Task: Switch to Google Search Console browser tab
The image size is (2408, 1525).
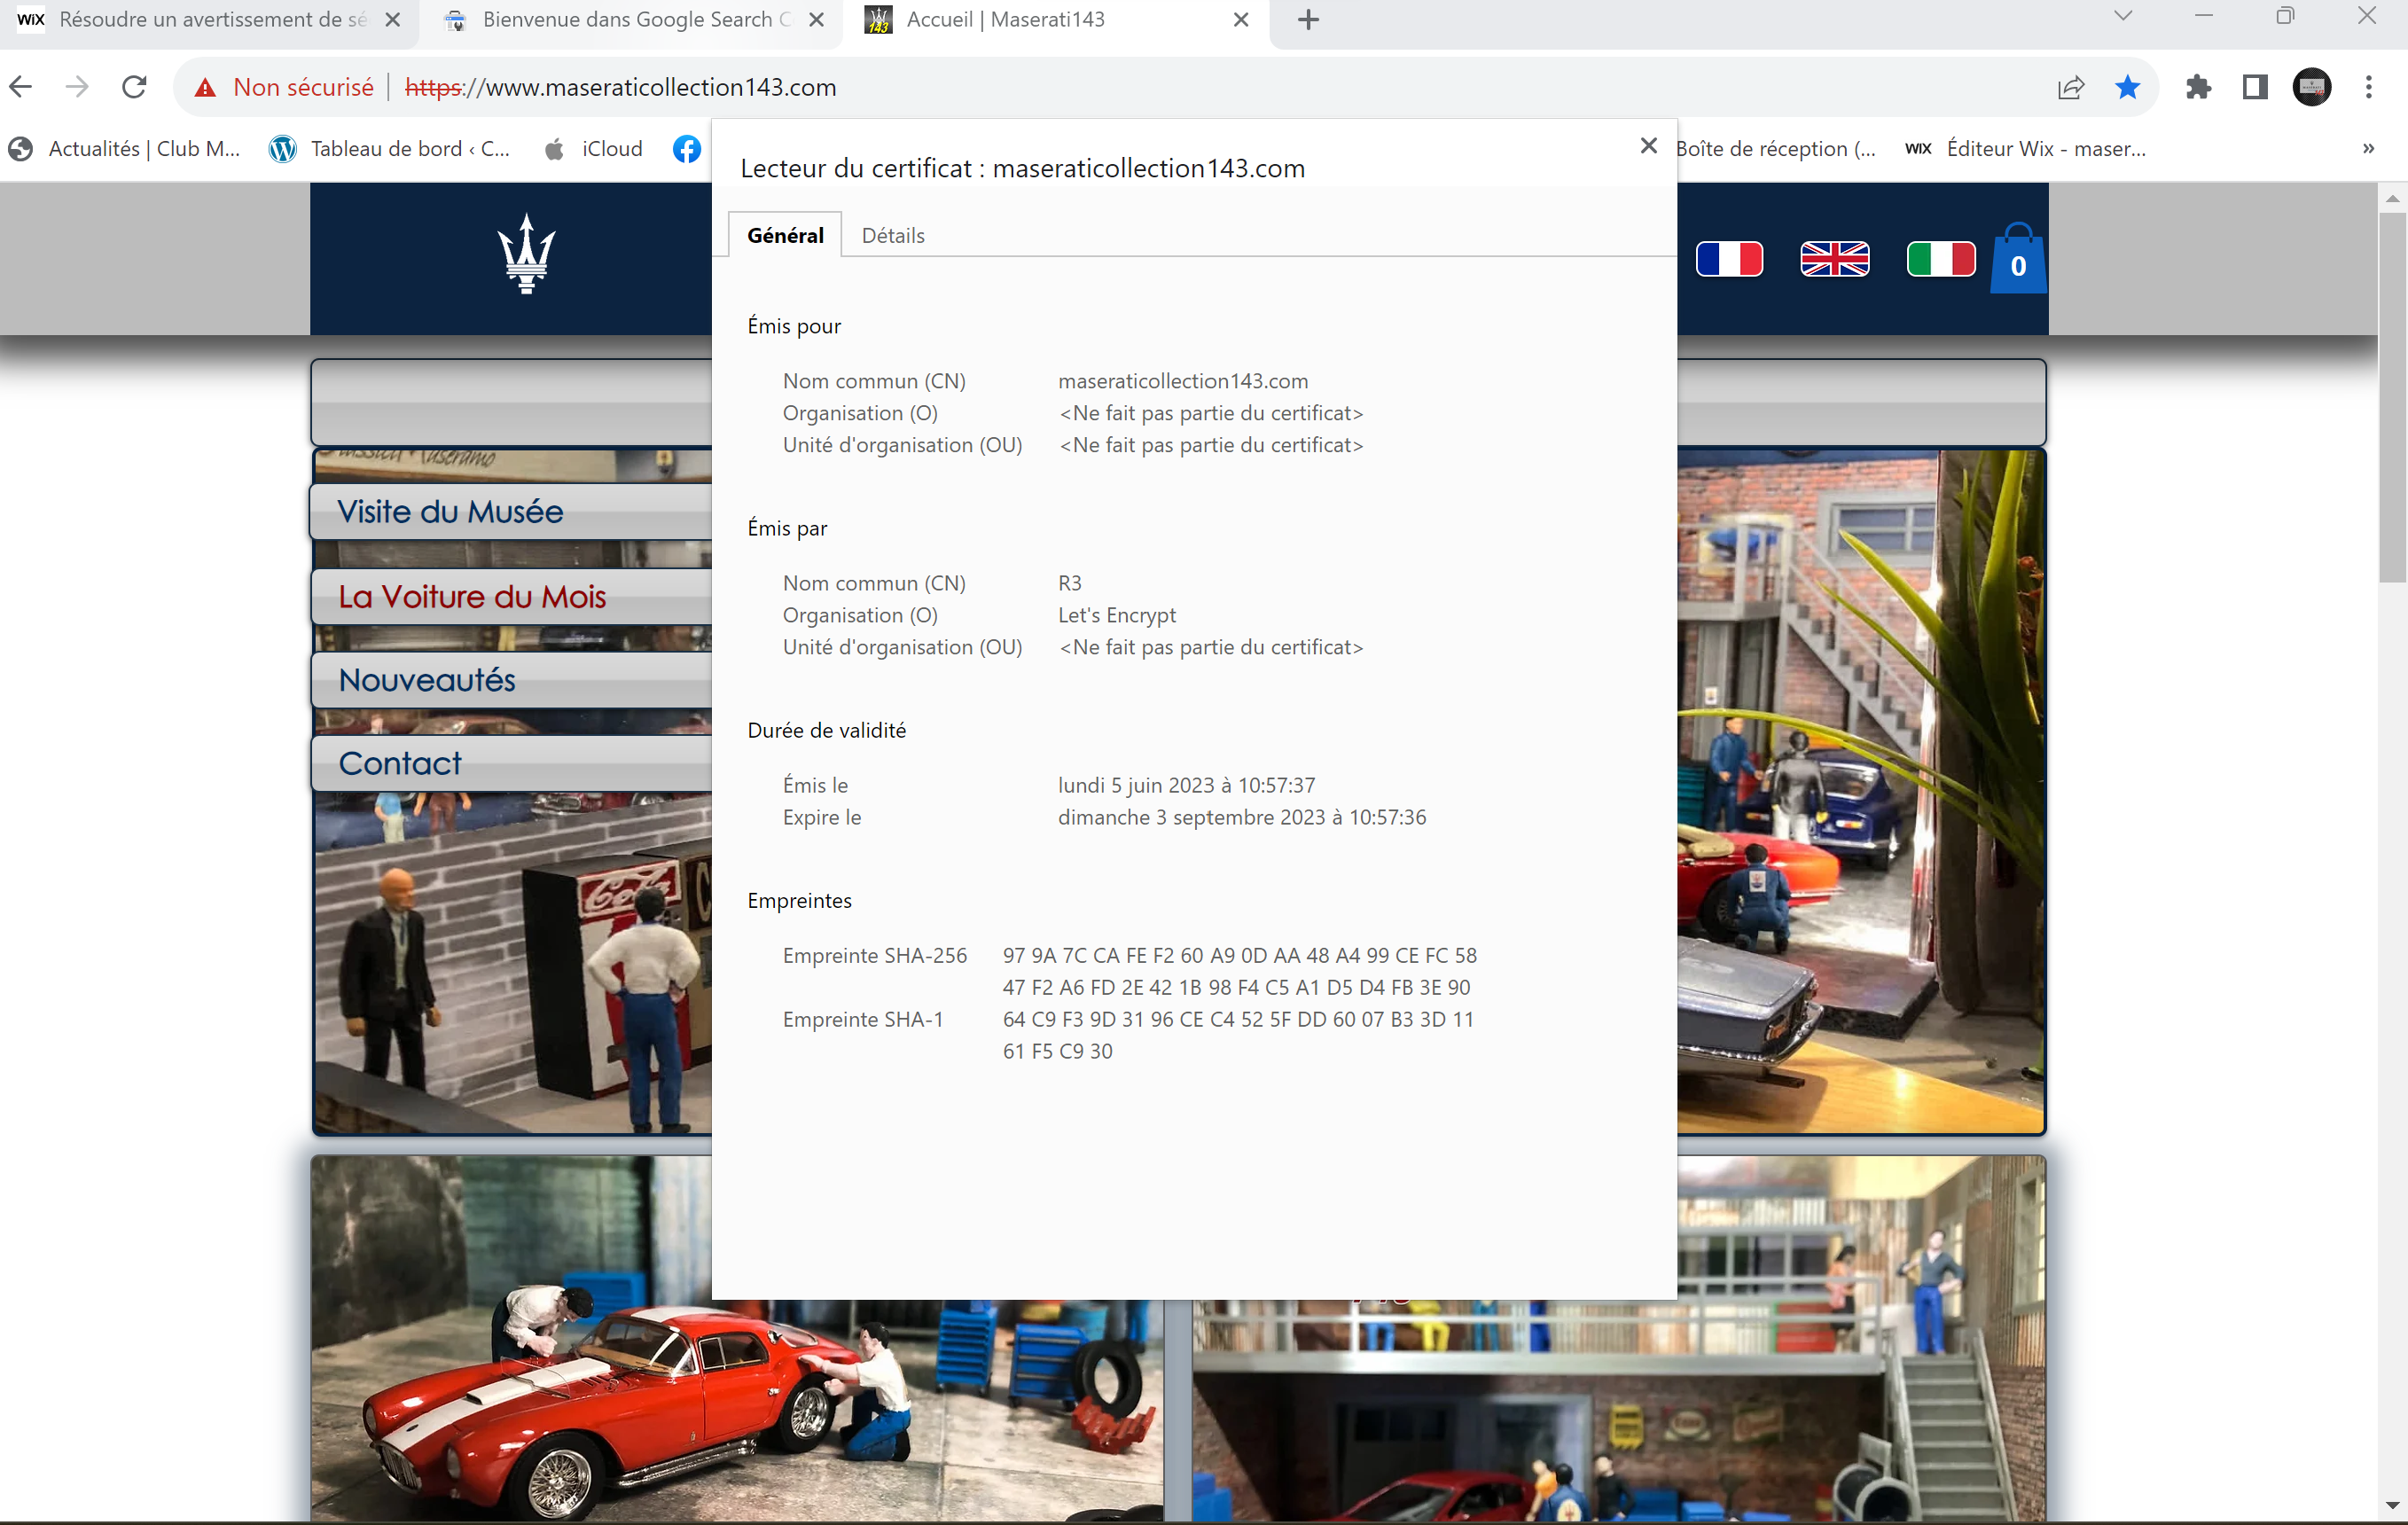Action: pos(625,19)
